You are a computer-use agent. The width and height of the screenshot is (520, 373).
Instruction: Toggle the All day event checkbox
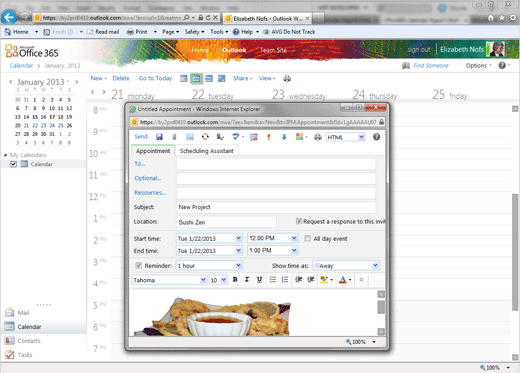308,238
